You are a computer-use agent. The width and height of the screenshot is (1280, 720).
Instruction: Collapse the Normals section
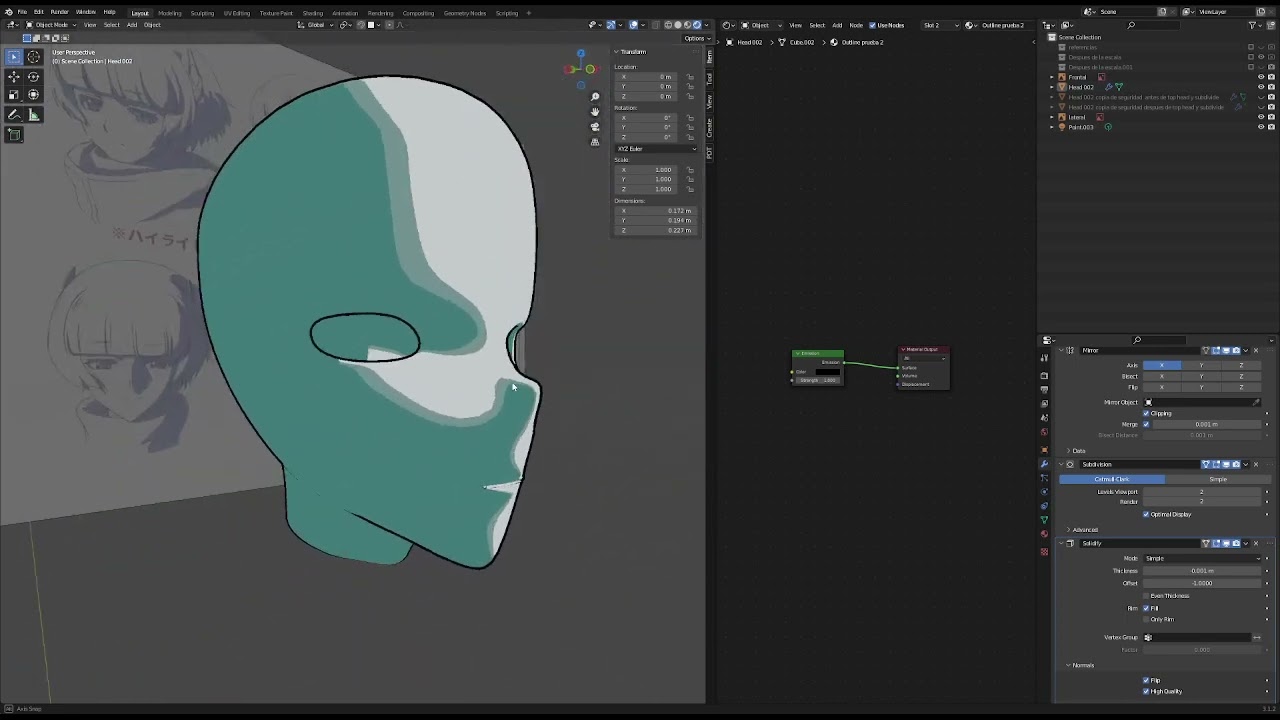(1069, 665)
